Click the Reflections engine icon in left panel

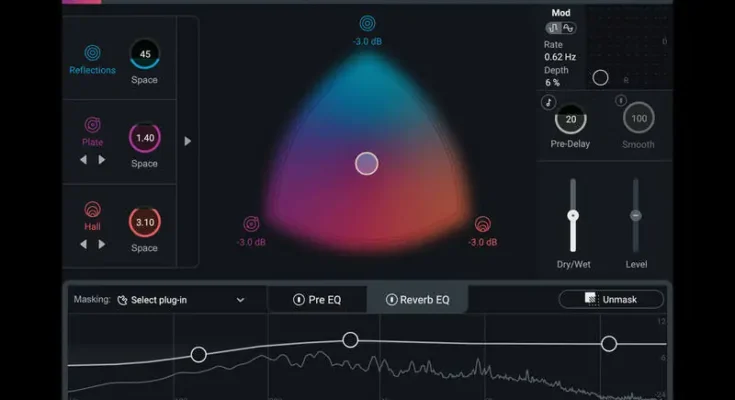coord(92,52)
